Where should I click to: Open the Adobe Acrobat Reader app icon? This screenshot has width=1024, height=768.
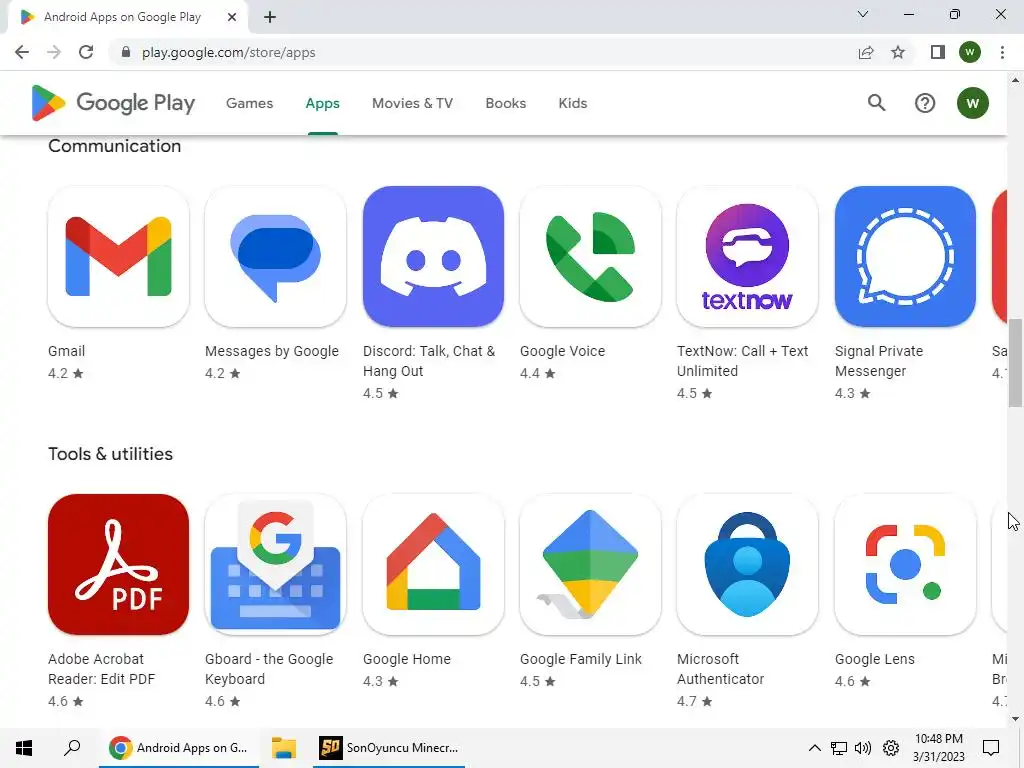[118, 564]
